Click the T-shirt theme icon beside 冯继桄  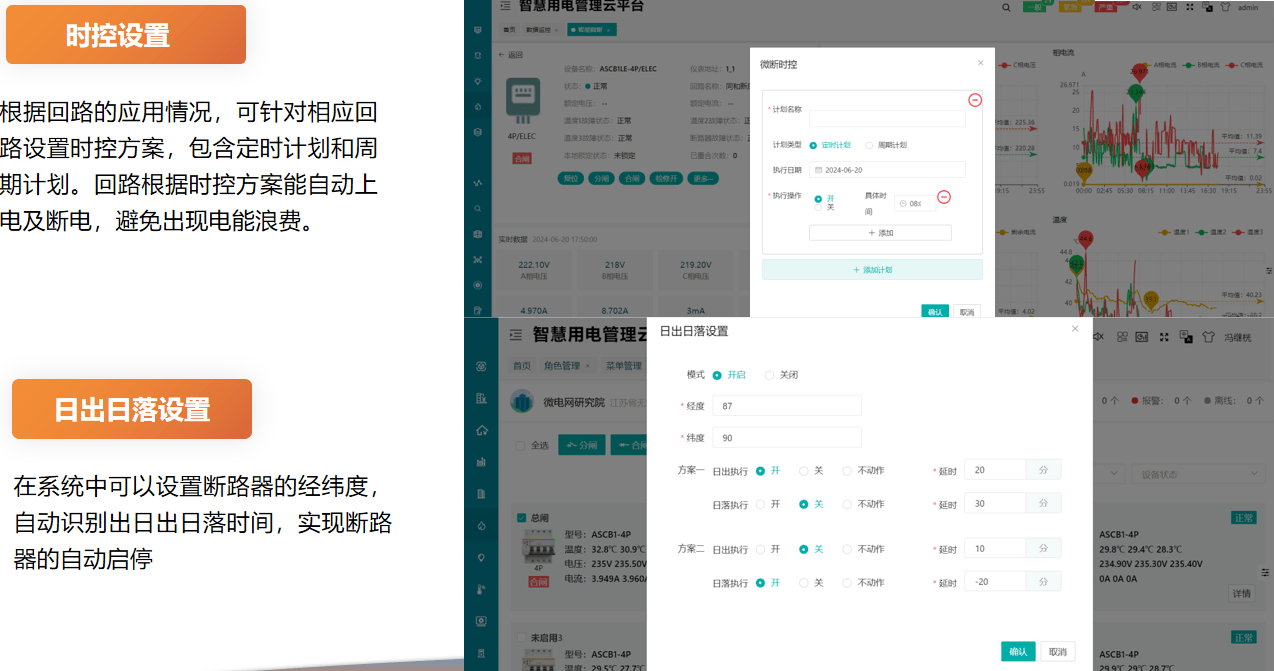1207,337
